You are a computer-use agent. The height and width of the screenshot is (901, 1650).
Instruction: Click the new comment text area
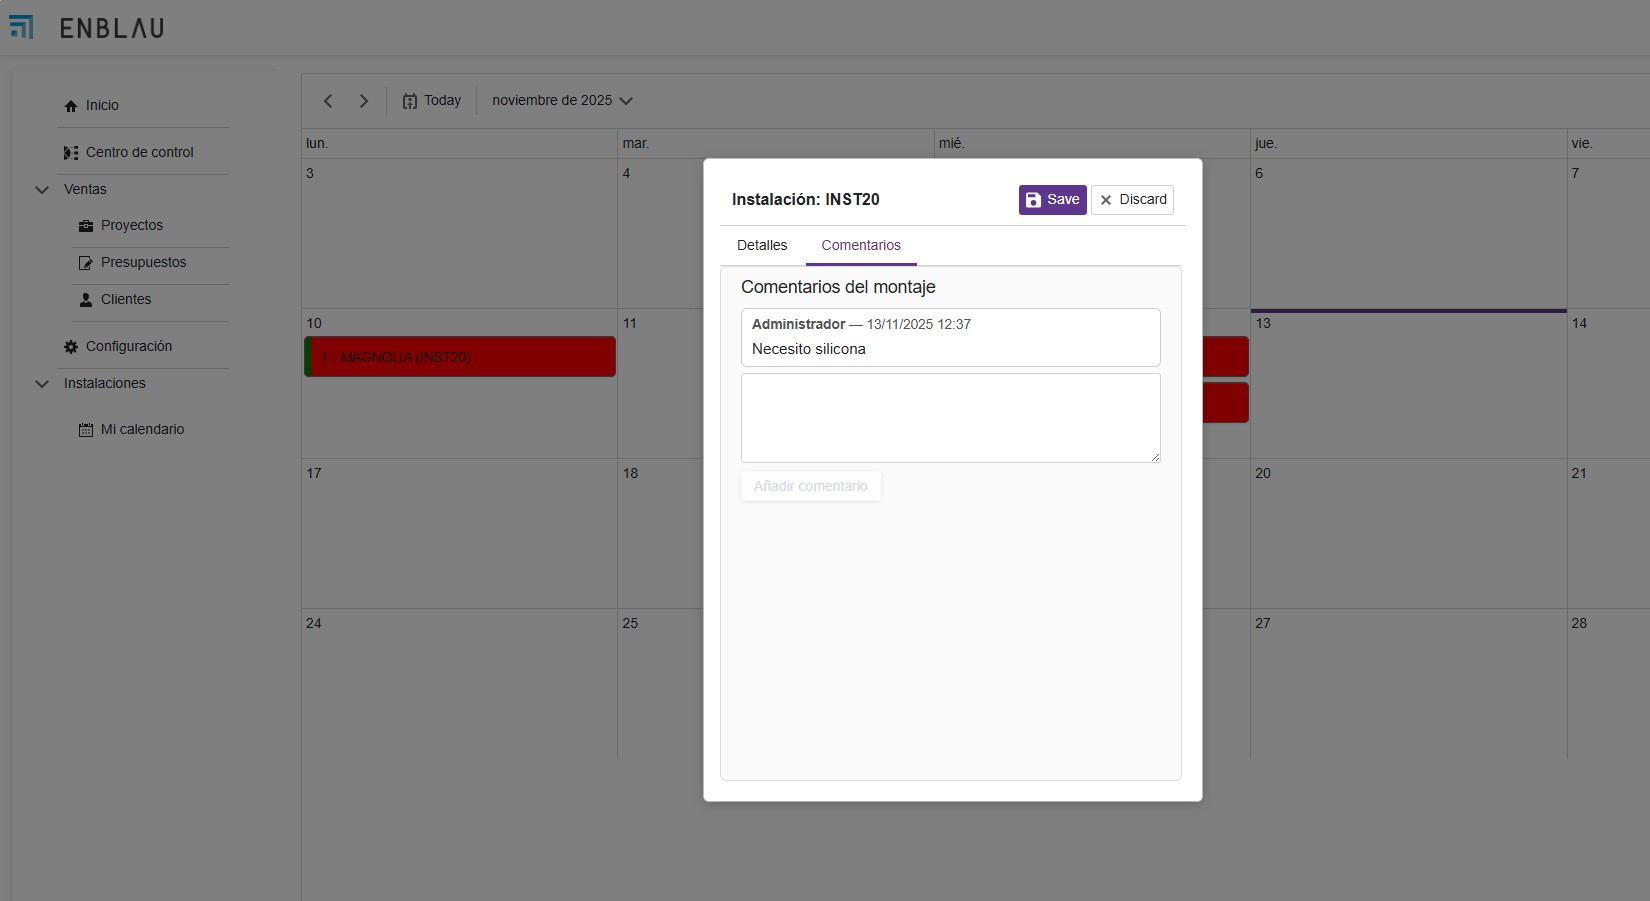[x=950, y=418]
